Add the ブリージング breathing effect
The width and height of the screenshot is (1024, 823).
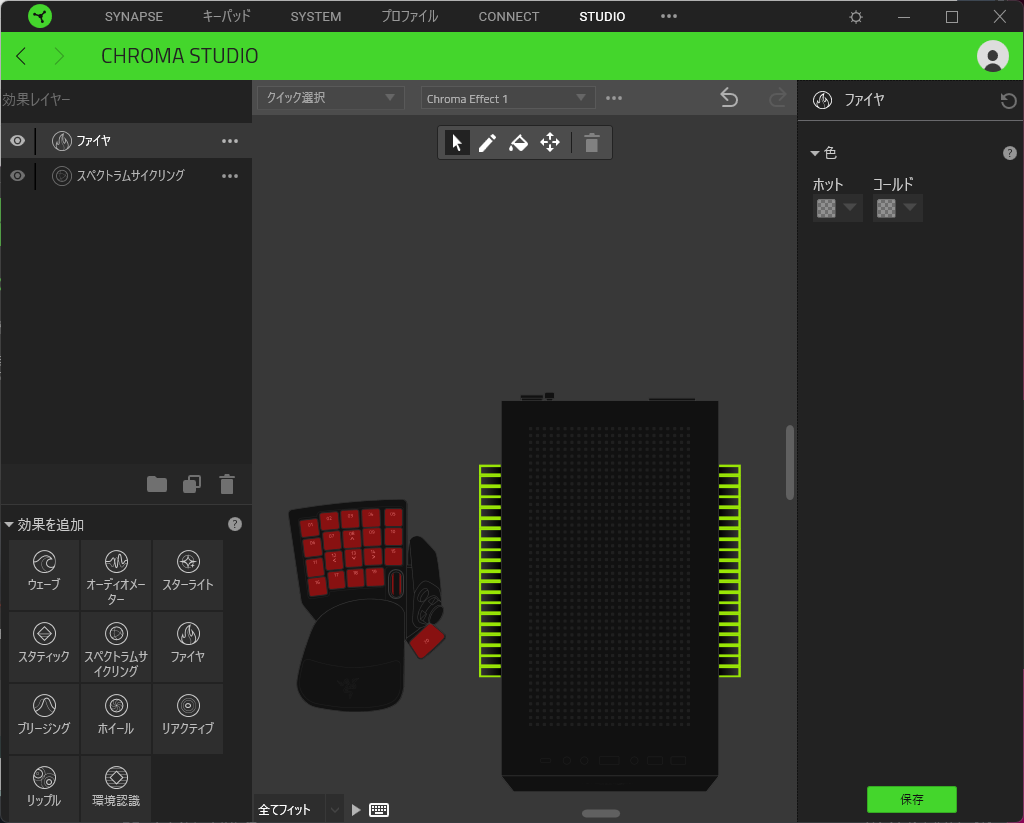pos(44,718)
